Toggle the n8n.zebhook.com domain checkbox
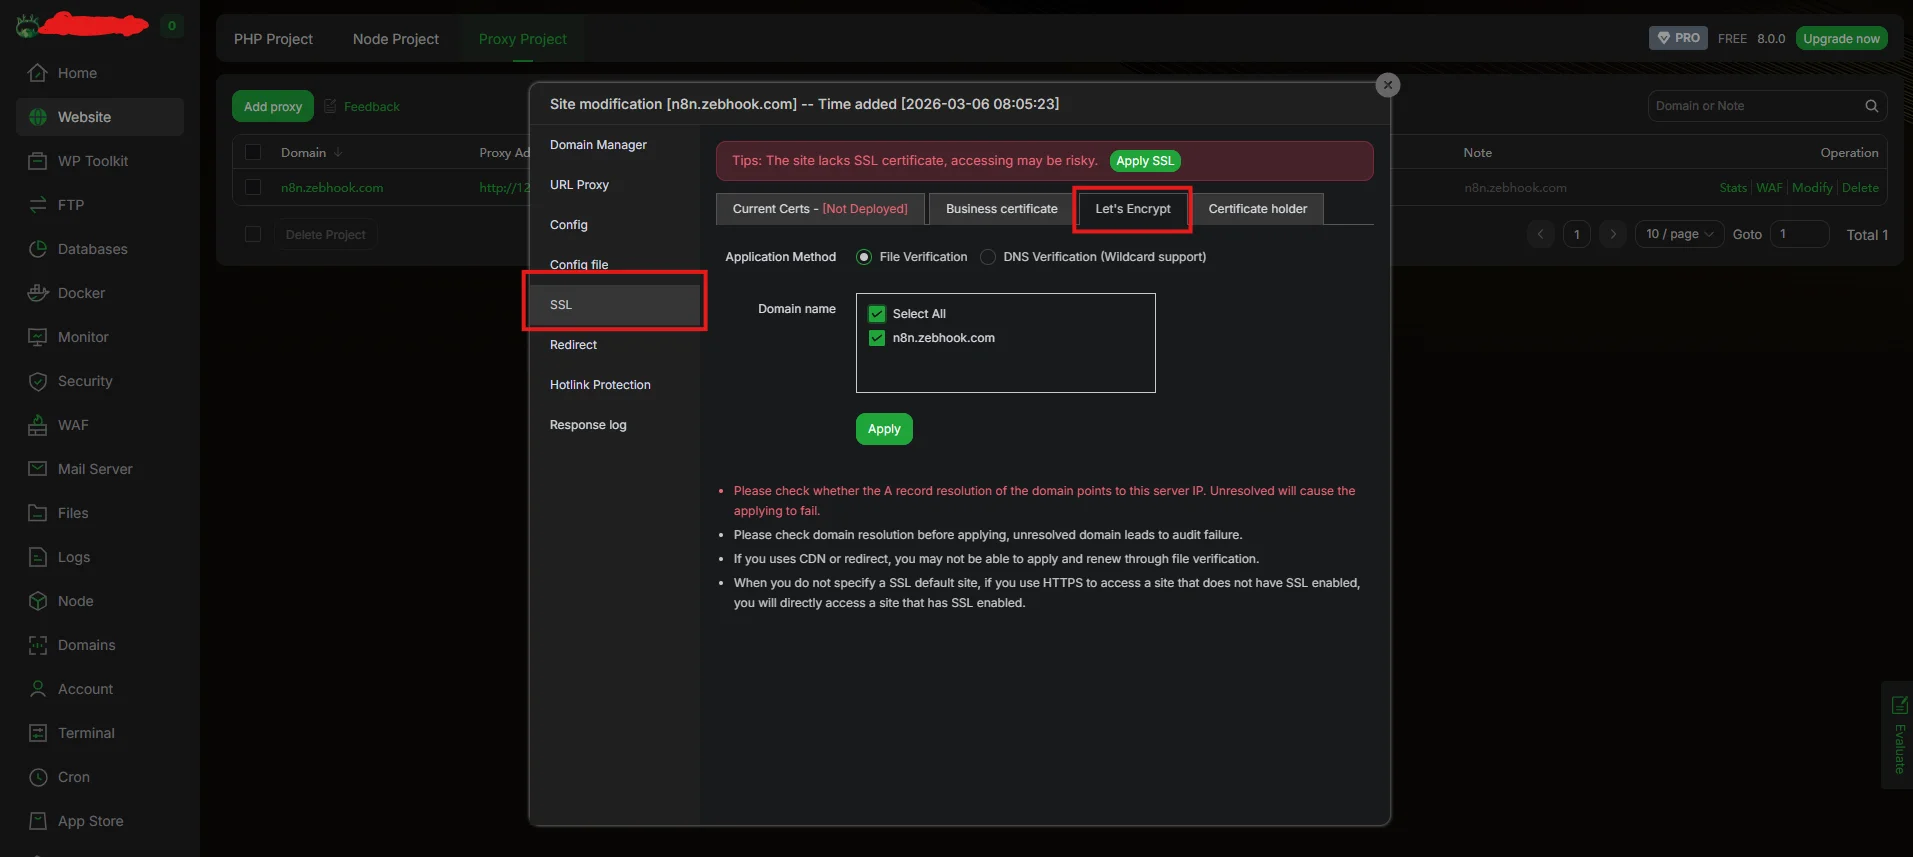This screenshot has height=857, width=1913. pyautogui.click(x=877, y=338)
